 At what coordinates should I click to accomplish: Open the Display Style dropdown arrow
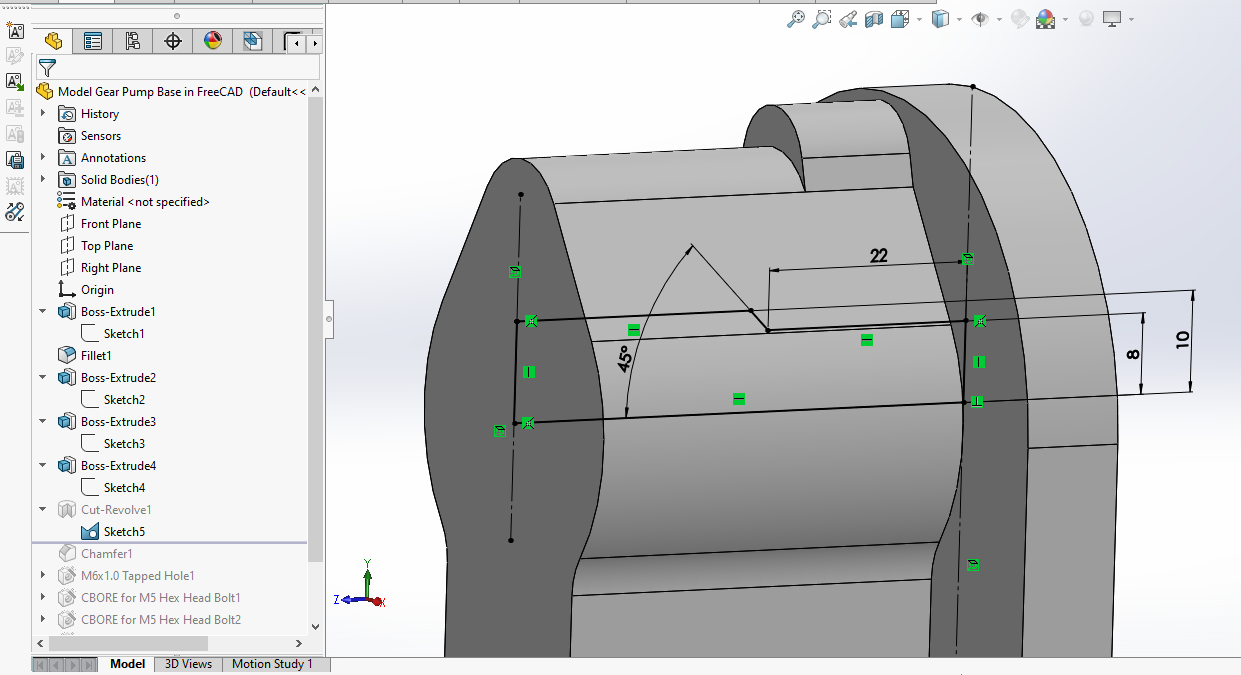[959, 20]
